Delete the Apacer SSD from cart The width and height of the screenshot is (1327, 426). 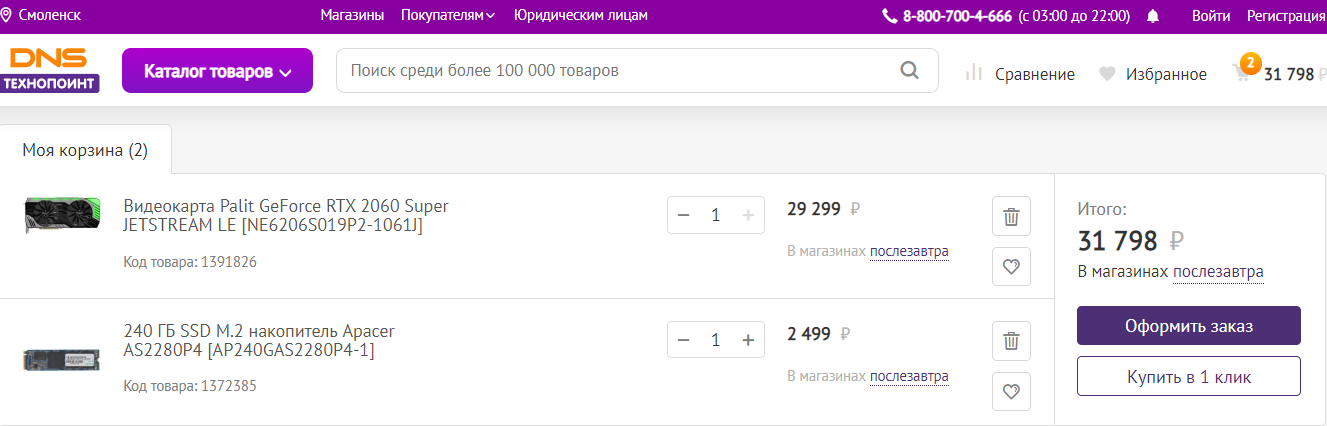click(x=1011, y=341)
